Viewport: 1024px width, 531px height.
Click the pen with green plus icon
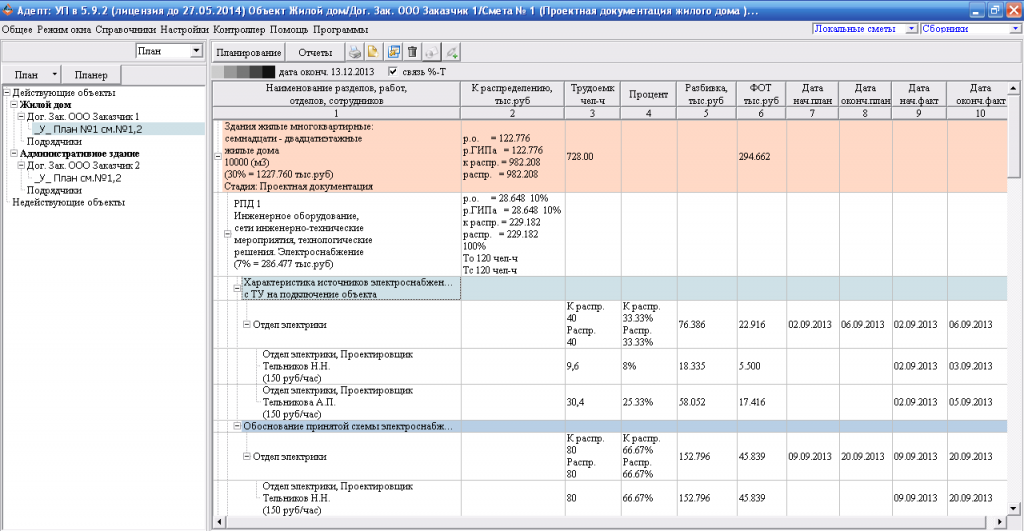click(x=451, y=52)
